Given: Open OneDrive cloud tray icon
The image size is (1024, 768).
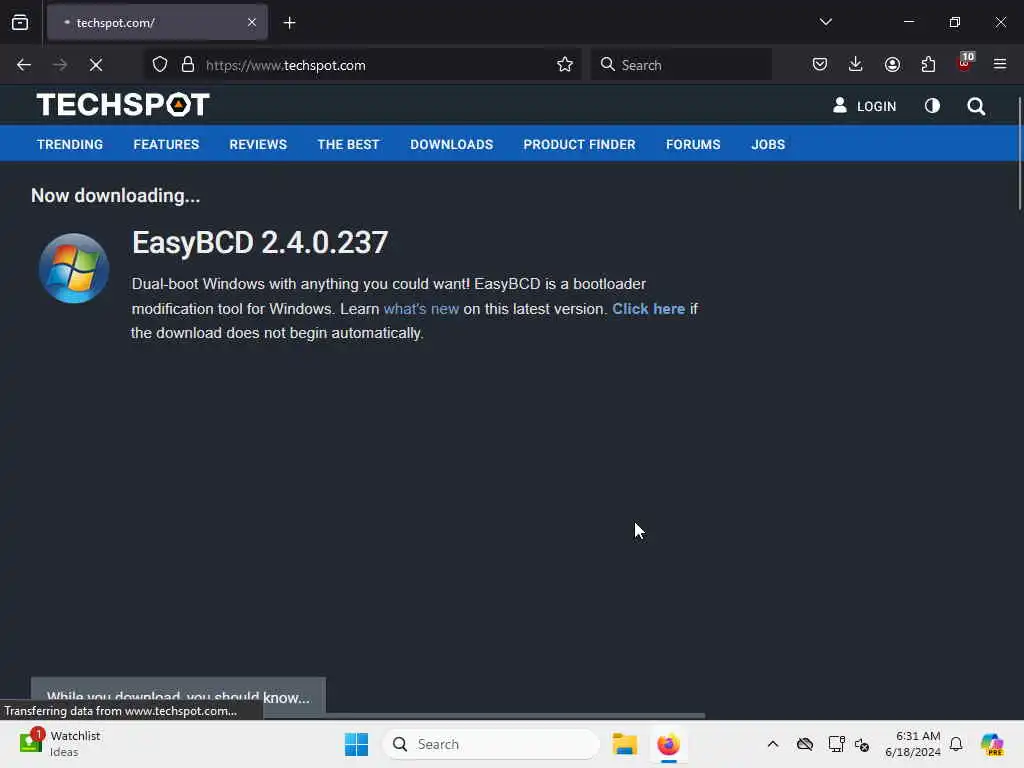Looking at the screenshot, I should coord(805,744).
